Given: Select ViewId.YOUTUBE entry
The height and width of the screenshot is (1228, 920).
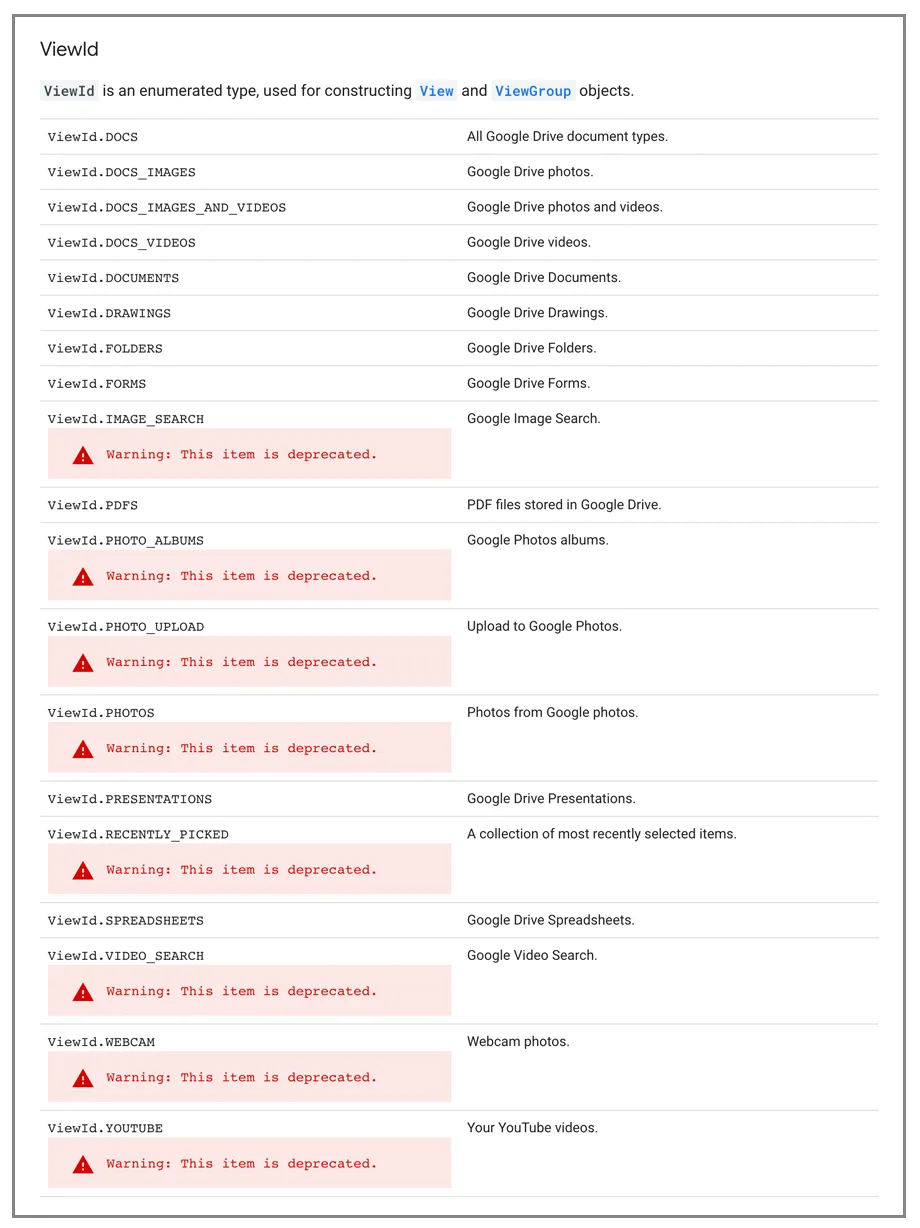Looking at the screenshot, I should (x=105, y=1128).
